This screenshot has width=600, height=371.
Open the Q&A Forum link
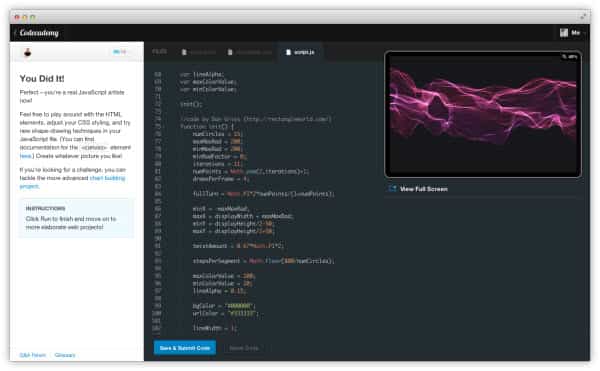point(33,355)
